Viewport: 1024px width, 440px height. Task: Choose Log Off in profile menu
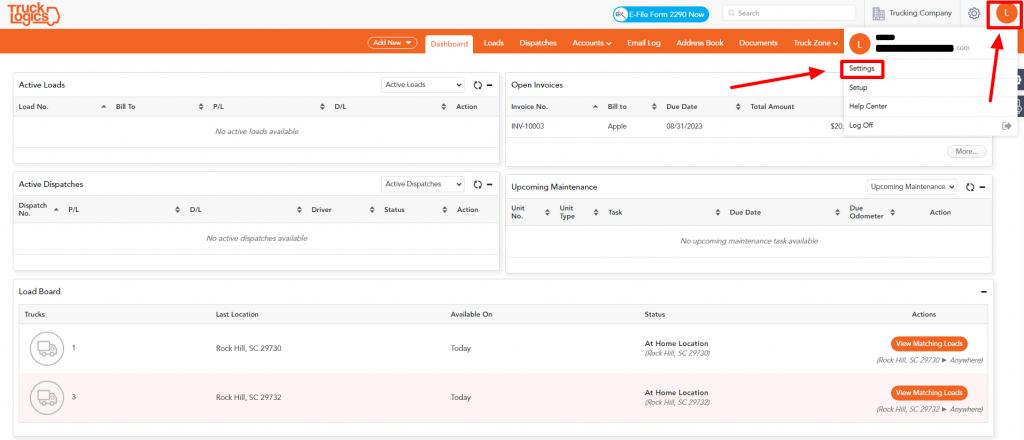click(x=861, y=125)
